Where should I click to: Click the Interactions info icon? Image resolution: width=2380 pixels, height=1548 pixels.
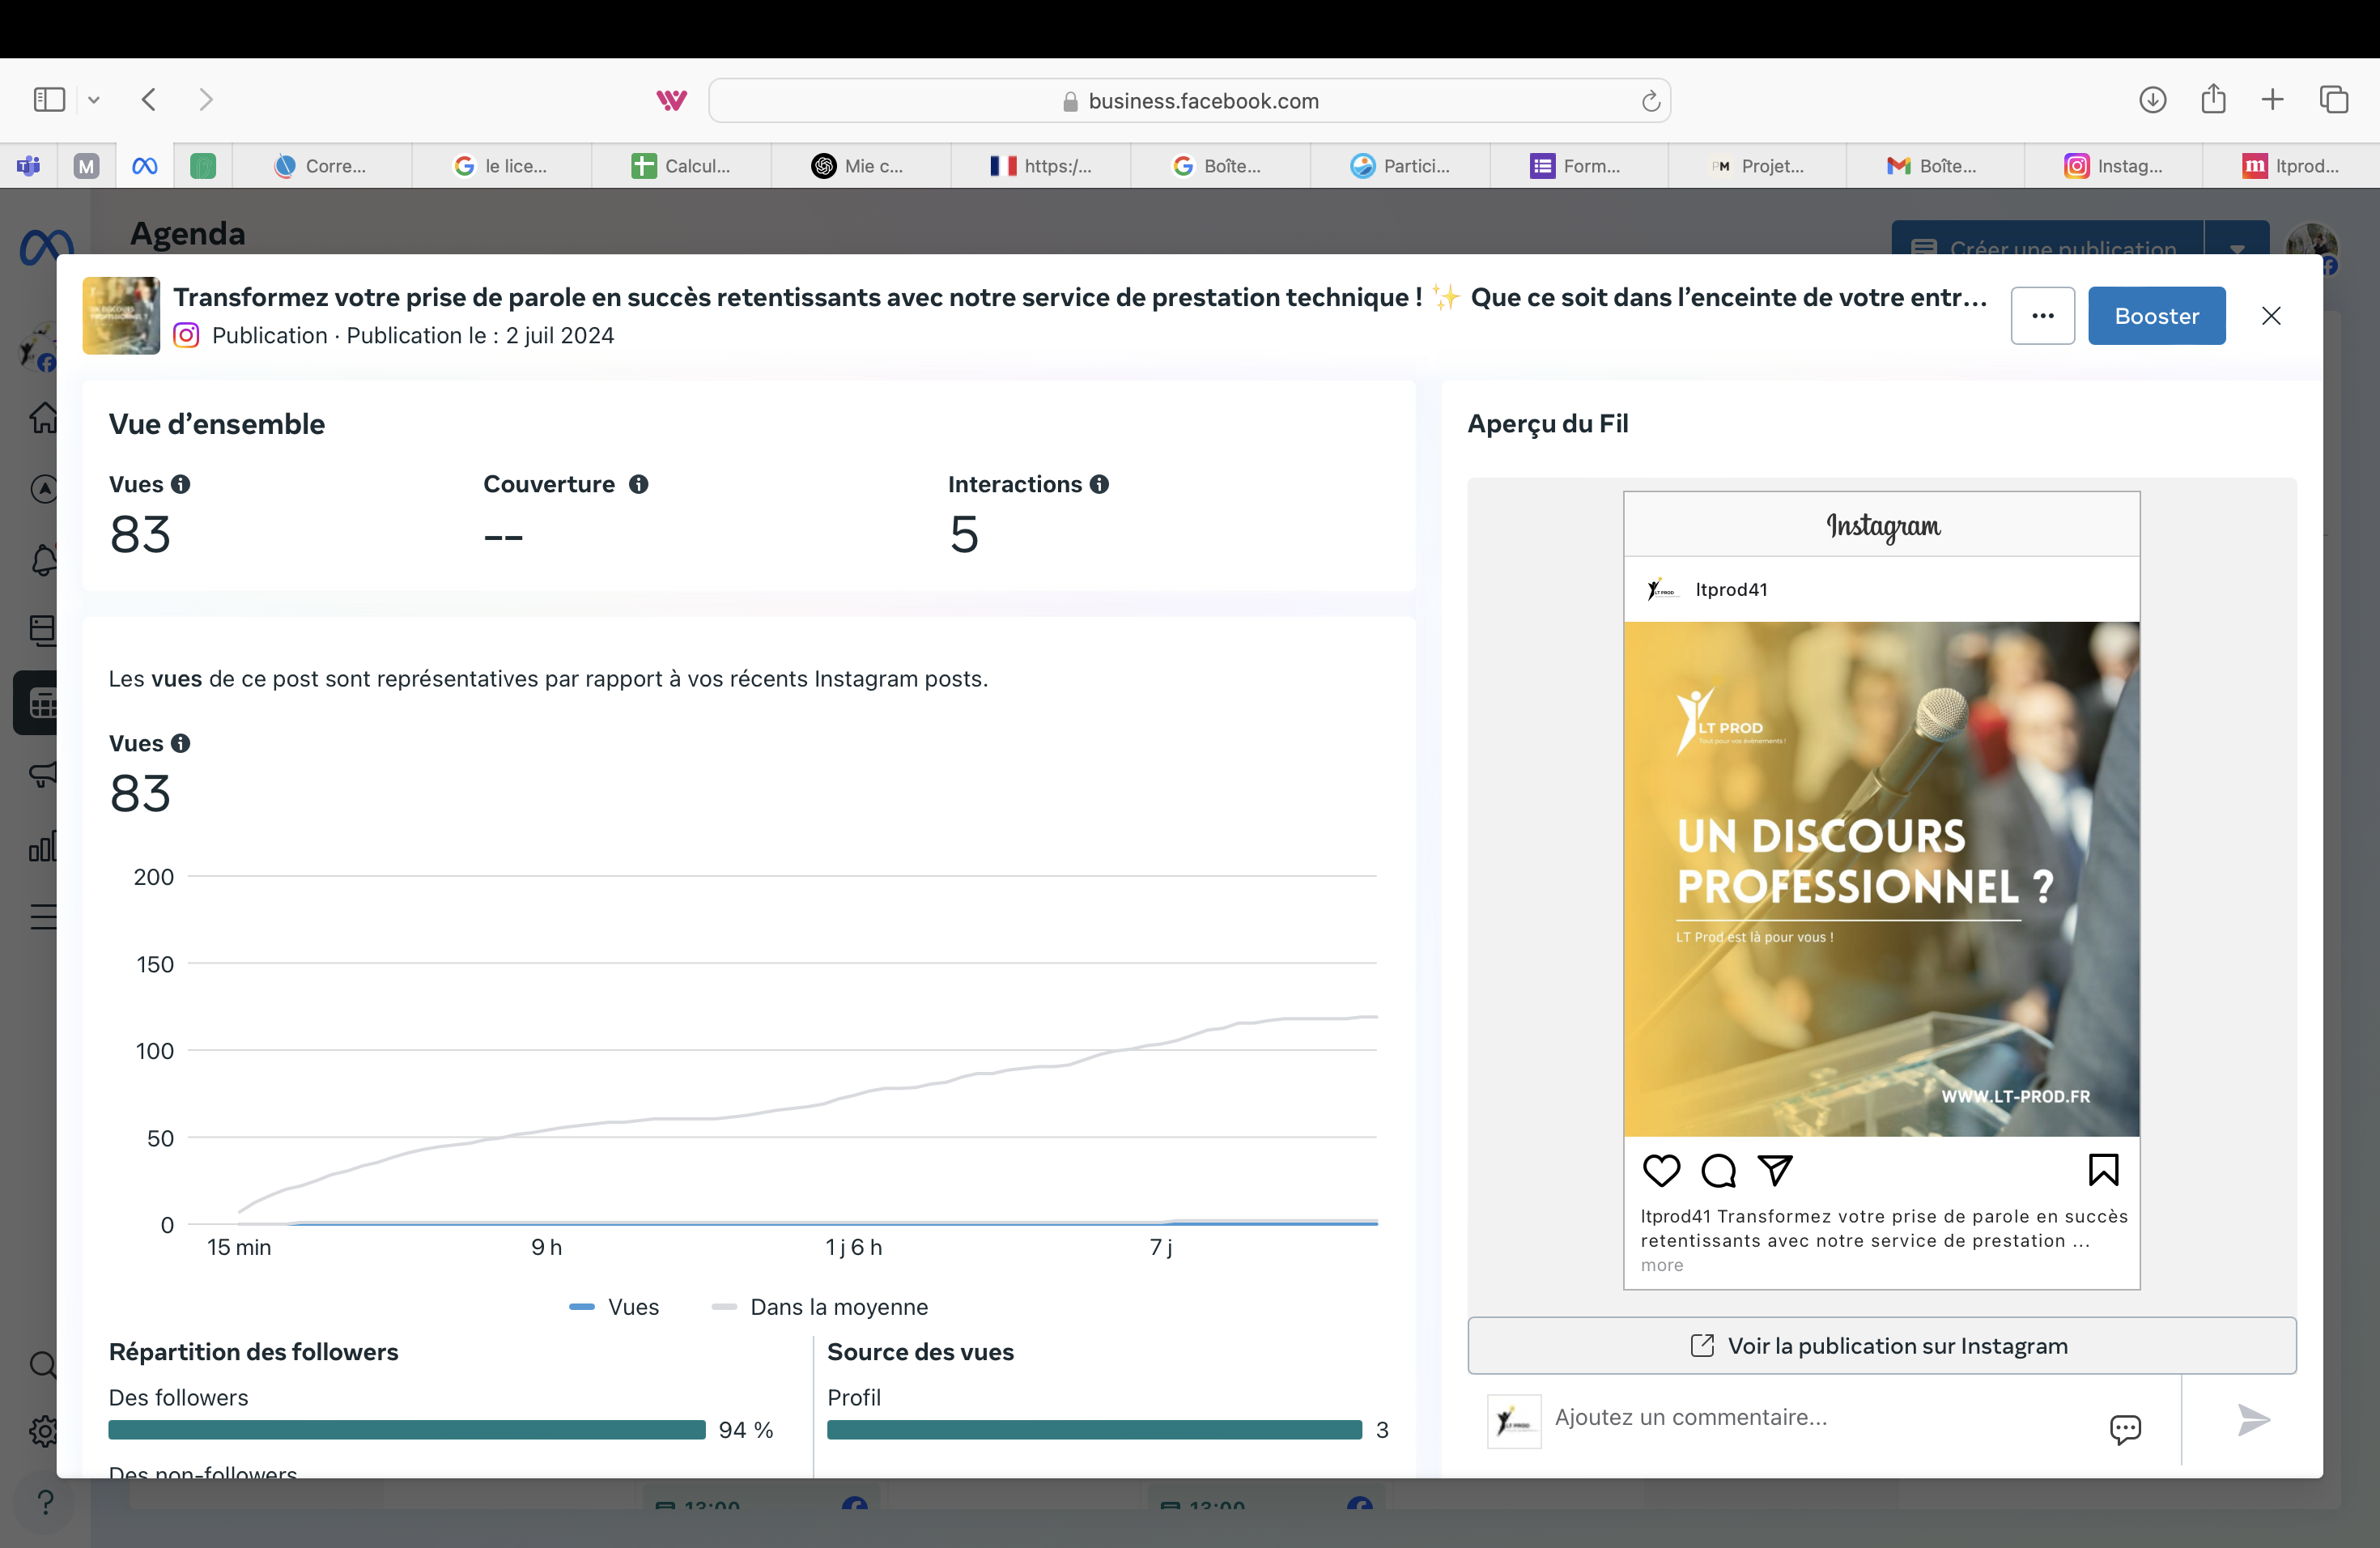1099,484
